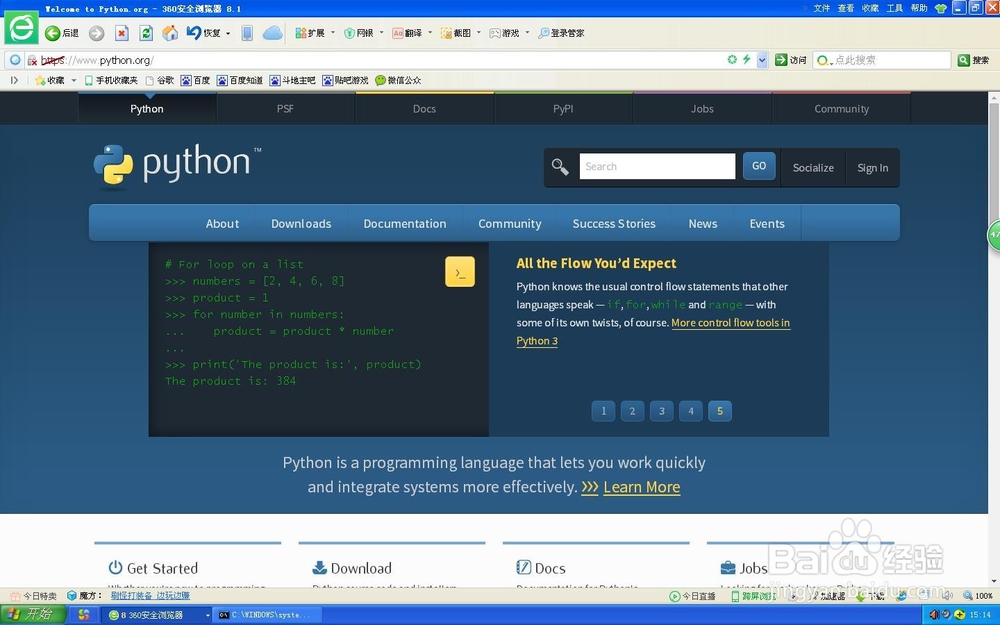Open the 扩展 extensions button

point(310,33)
